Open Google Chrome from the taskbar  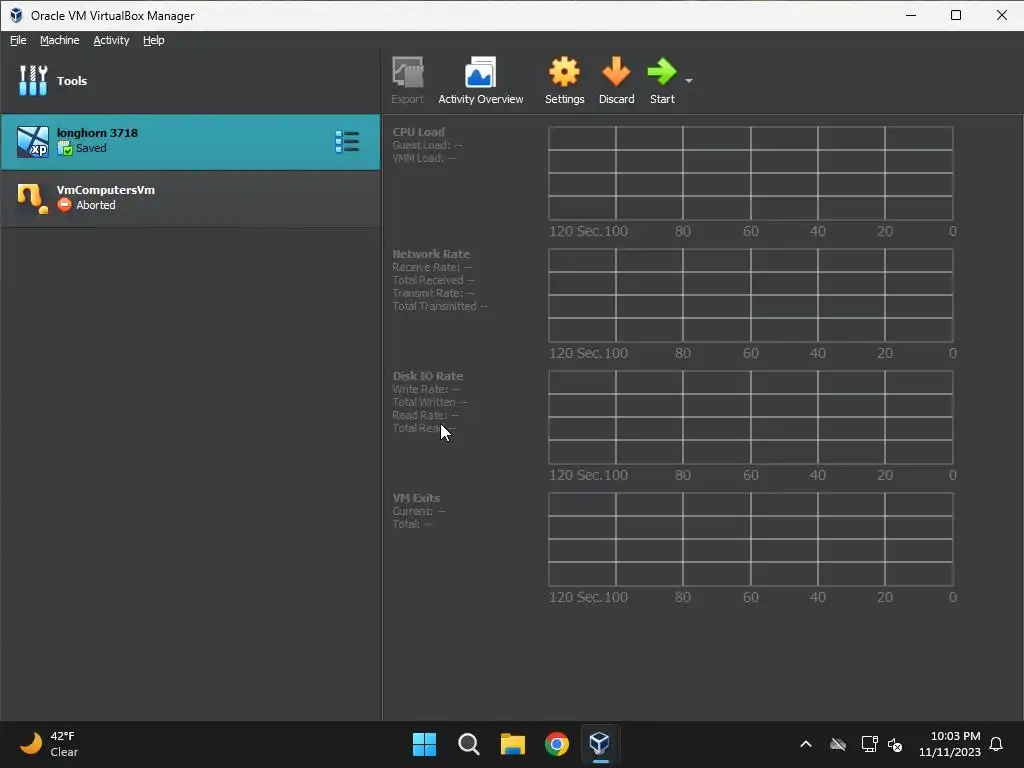pyautogui.click(x=557, y=744)
